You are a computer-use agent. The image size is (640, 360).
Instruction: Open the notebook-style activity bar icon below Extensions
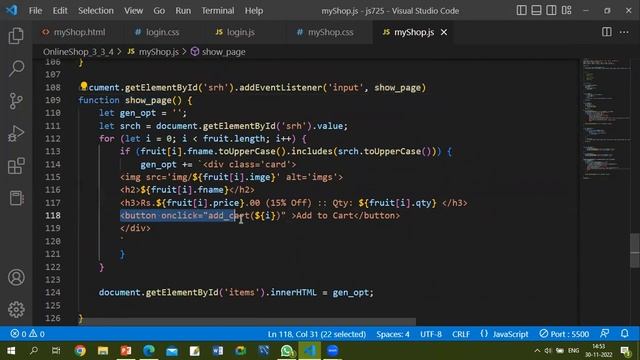[16, 198]
